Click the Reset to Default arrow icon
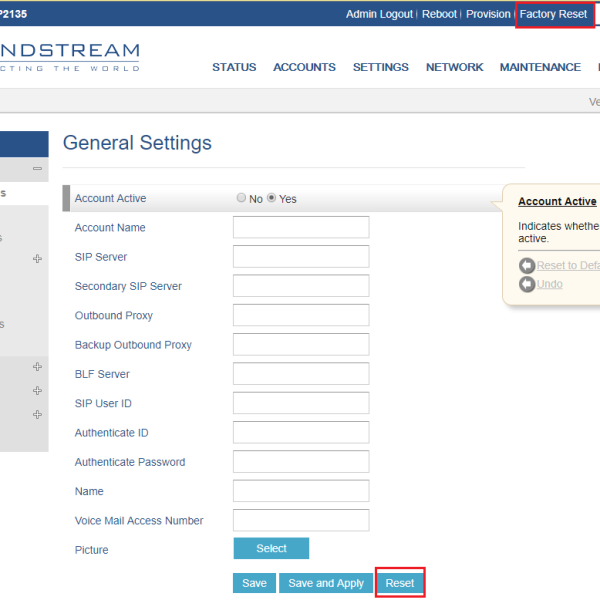Image resolution: width=600 pixels, height=600 pixels. (x=527, y=266)
